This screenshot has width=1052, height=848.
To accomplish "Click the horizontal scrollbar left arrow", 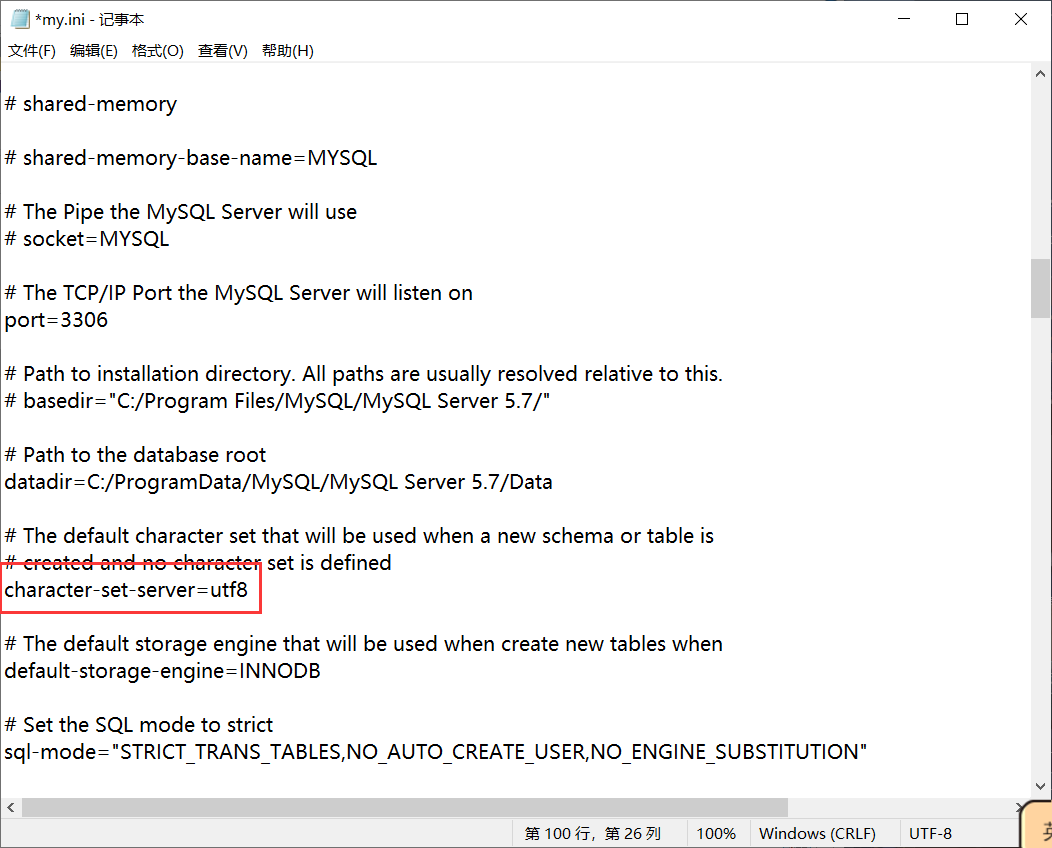I will (11, 807).
